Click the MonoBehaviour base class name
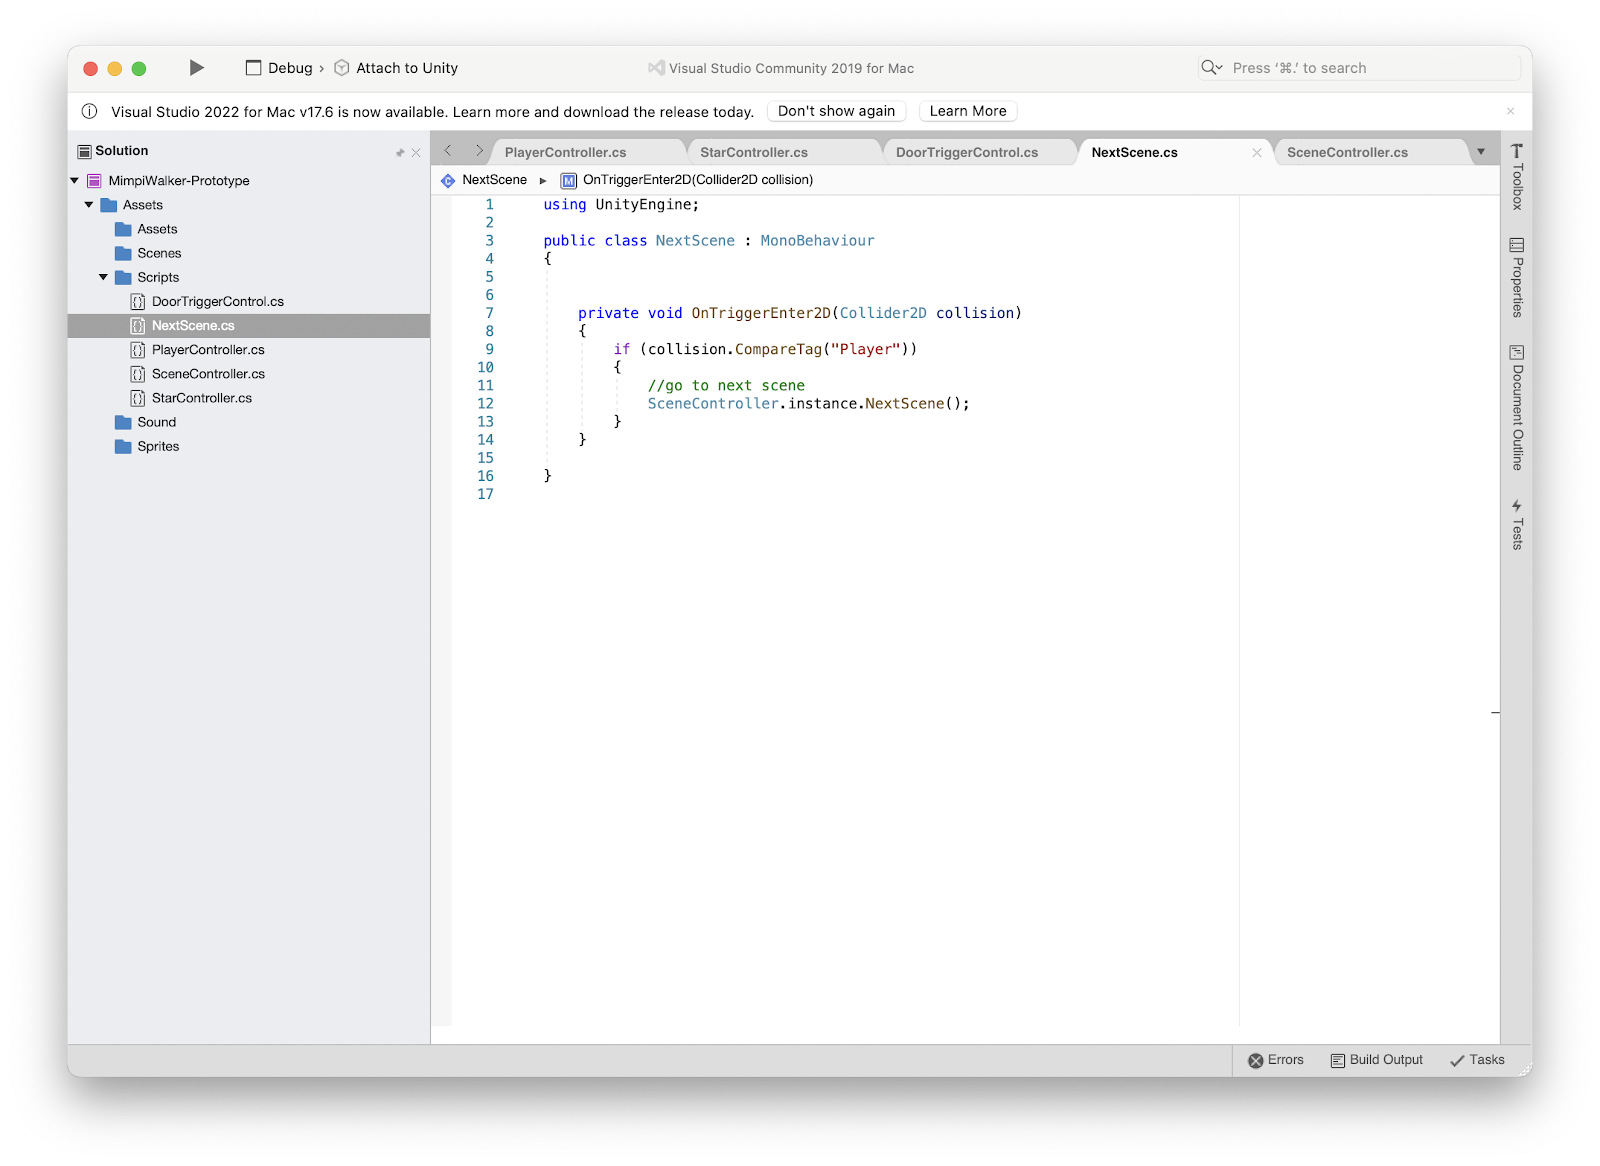This screenshot has width=1600, height=1166. [817, 241]
